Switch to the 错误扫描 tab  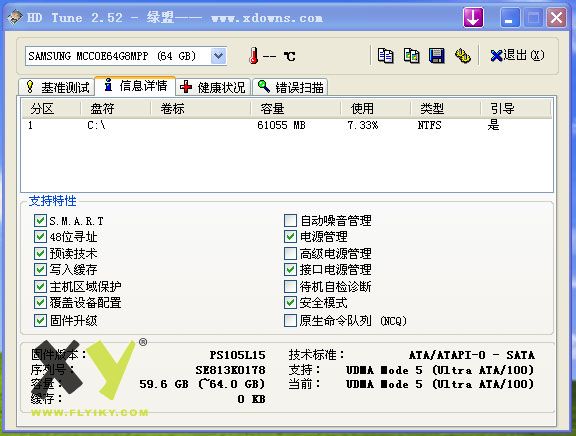pyautogui.click(x=291, y=87)
